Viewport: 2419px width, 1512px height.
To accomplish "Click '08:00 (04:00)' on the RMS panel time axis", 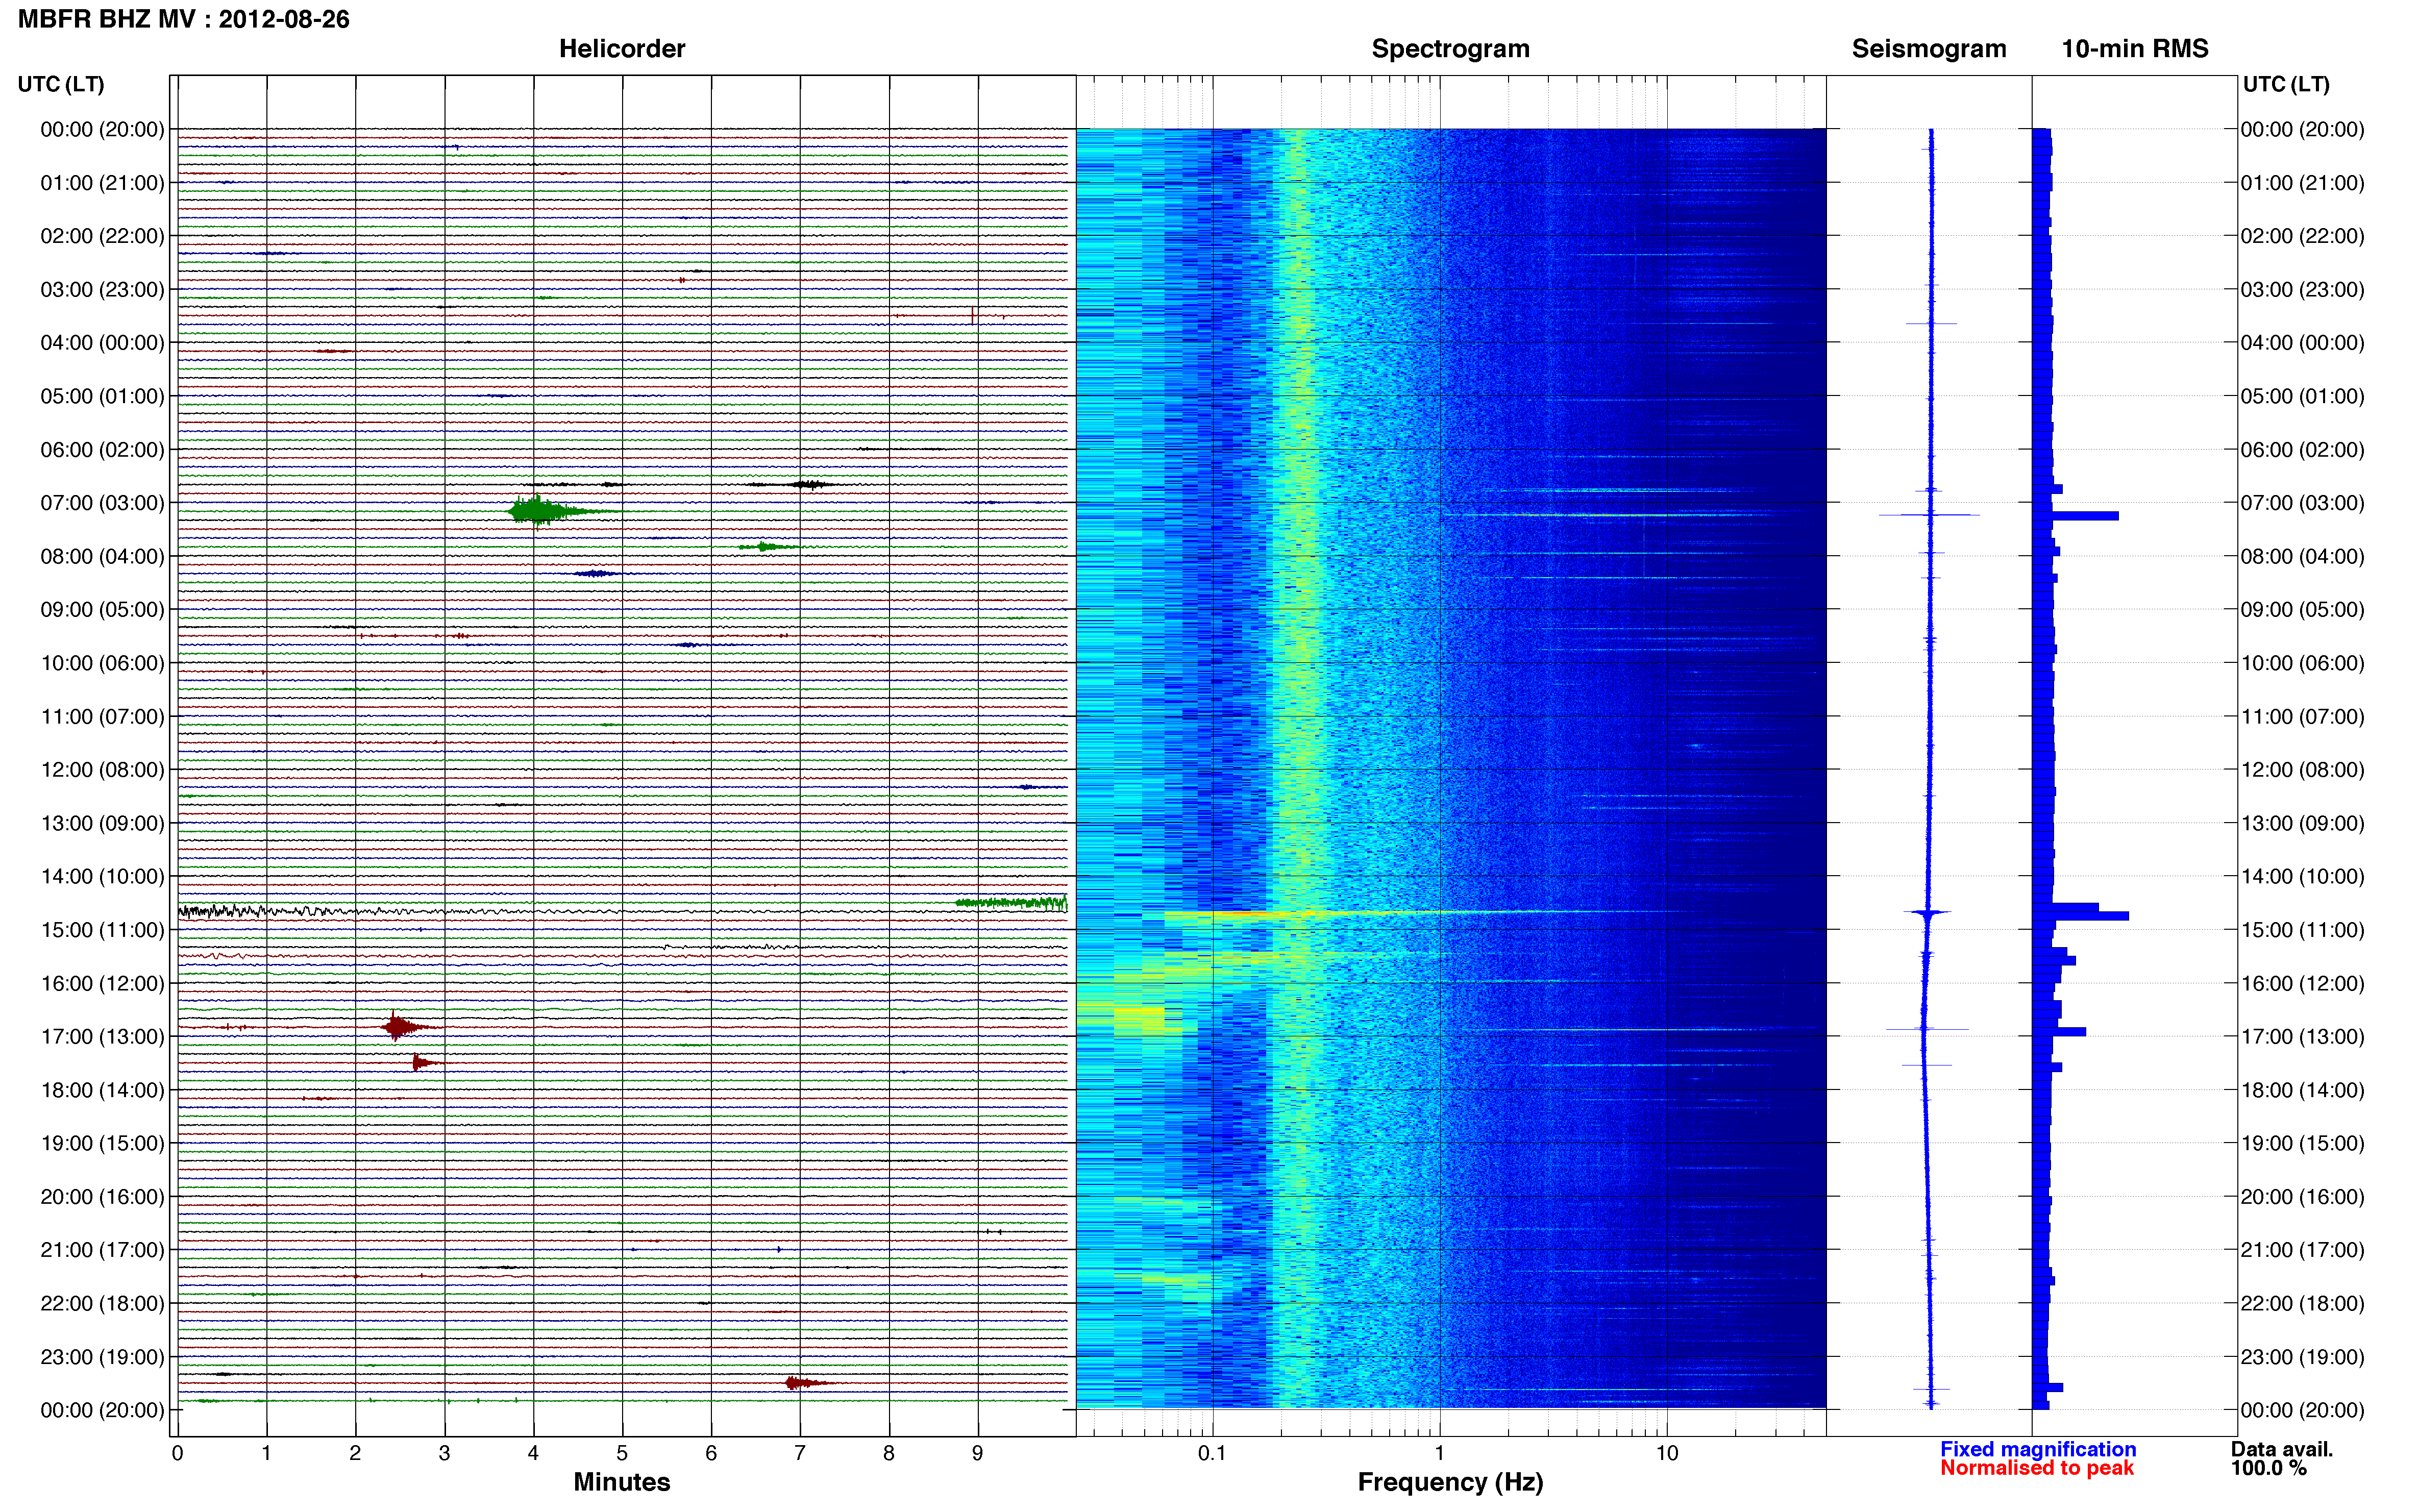I will (x=2302, y=556).
